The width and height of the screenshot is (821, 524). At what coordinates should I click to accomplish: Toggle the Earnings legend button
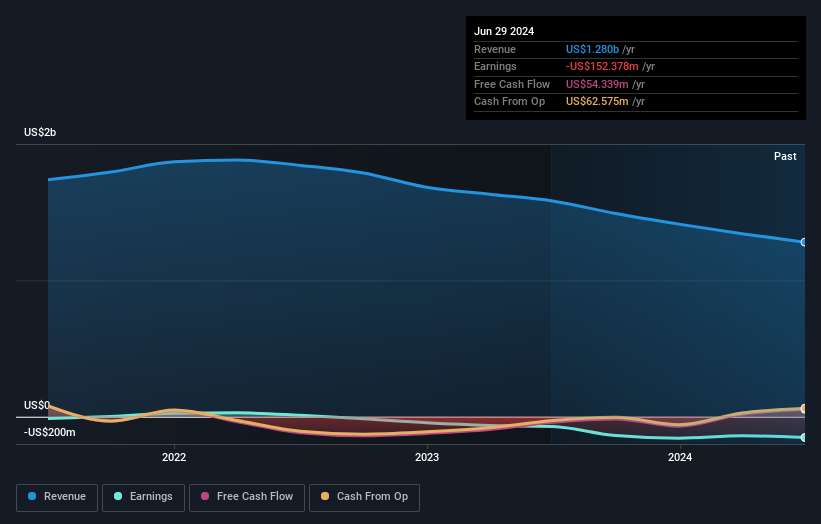pyautogui.click(x=143, y=497)
